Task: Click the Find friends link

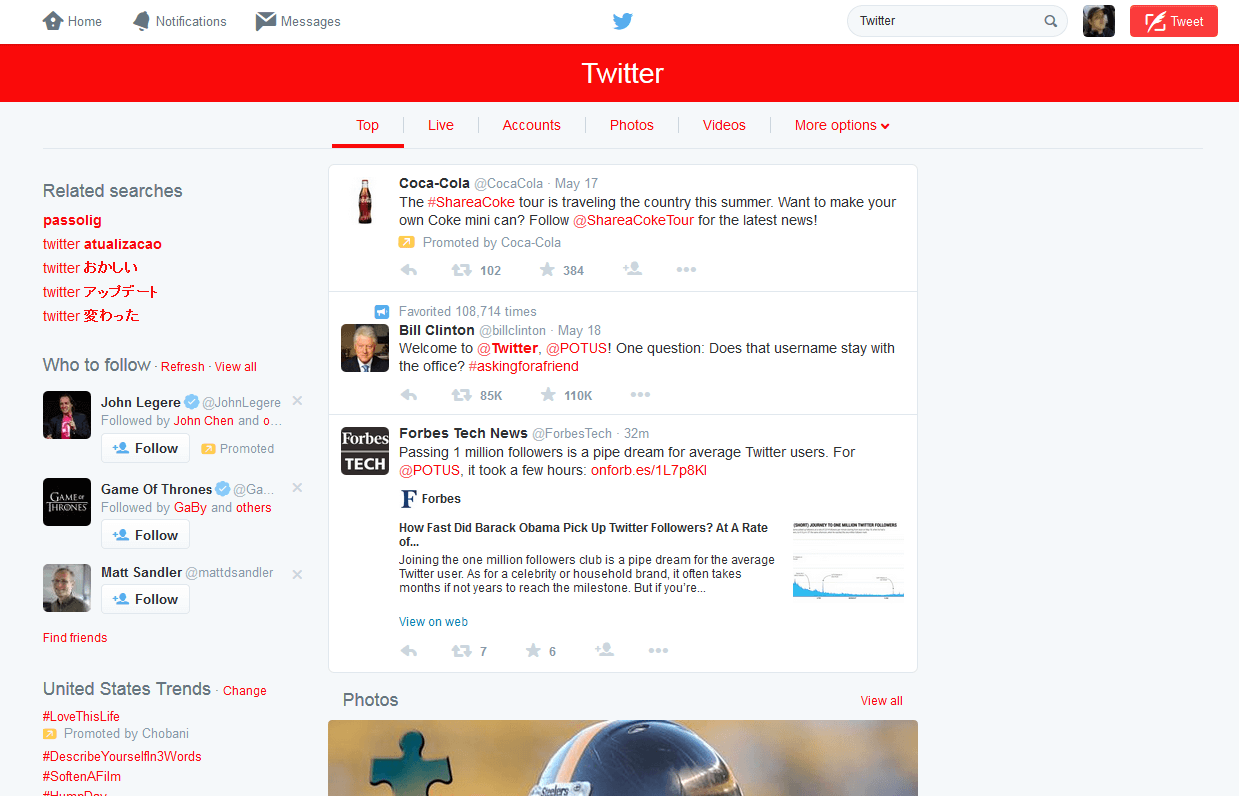Action: (75, 638)
